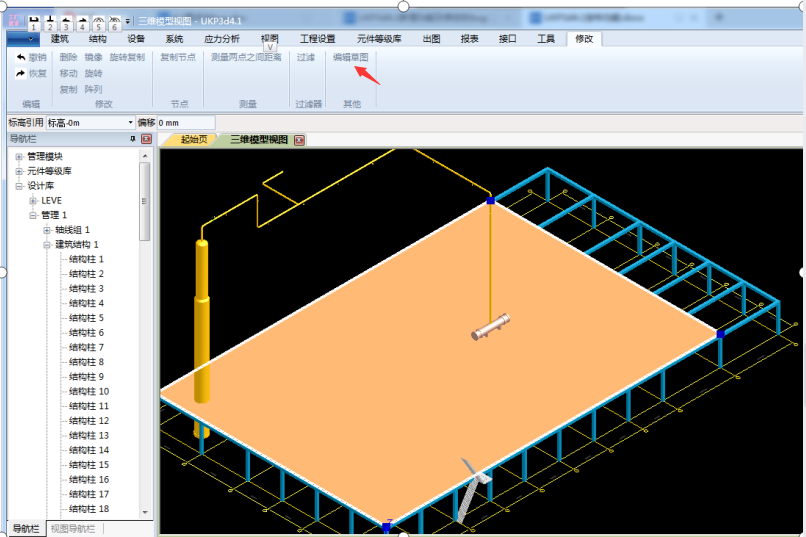The height and width of the screenshot is (537, 806).
Task: Open the 标高引用 elevation dropdown
Action: (130, 122)
